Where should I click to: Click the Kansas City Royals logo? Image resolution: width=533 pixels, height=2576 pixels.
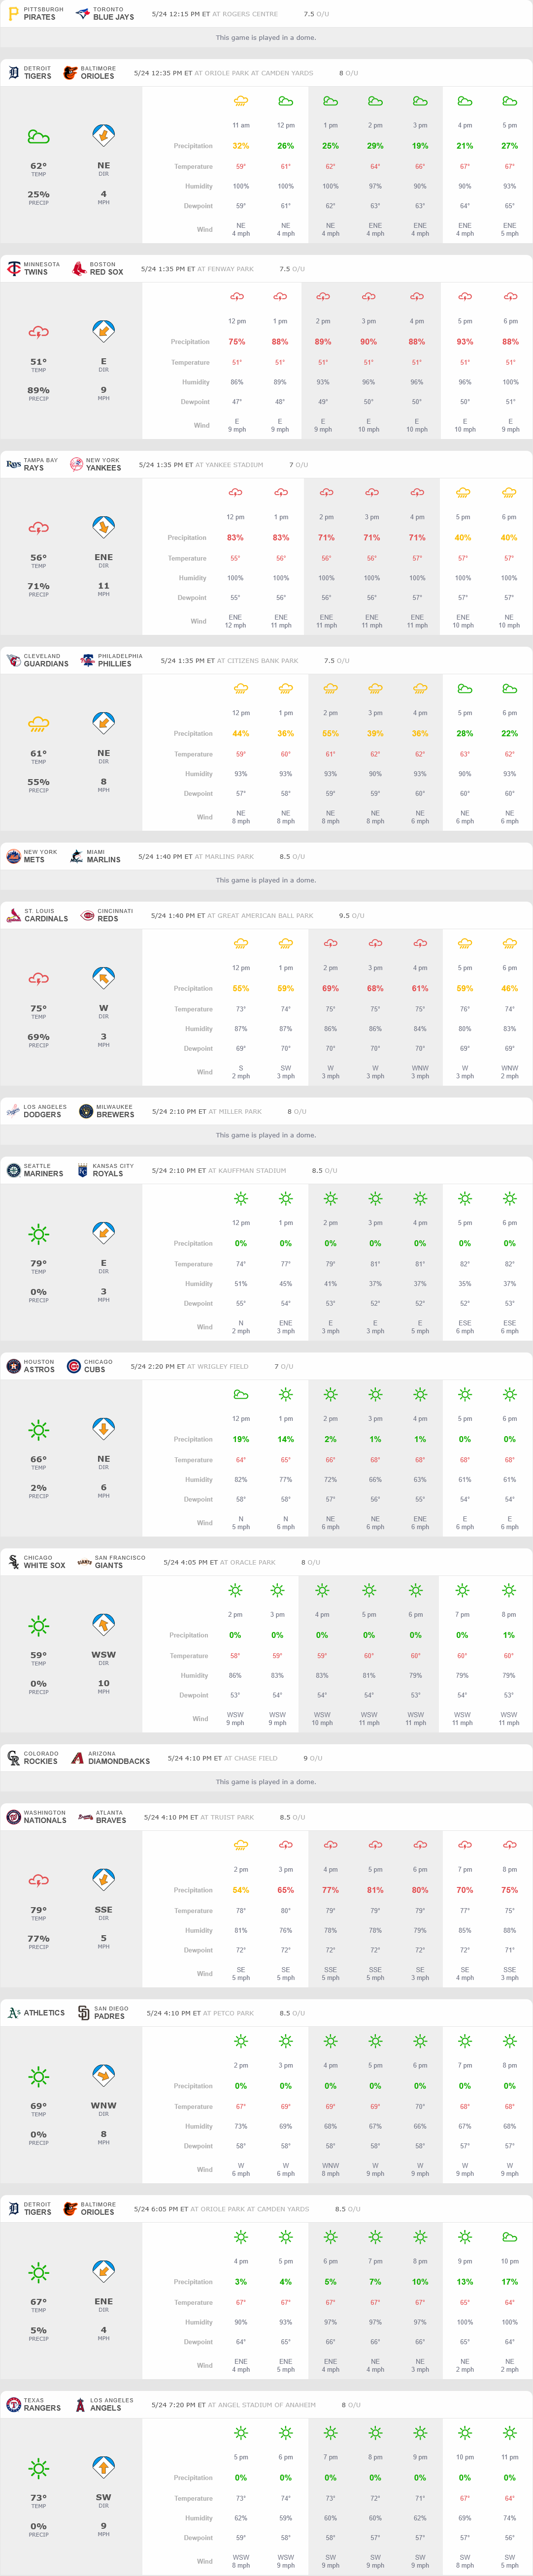pos(82,1171)
